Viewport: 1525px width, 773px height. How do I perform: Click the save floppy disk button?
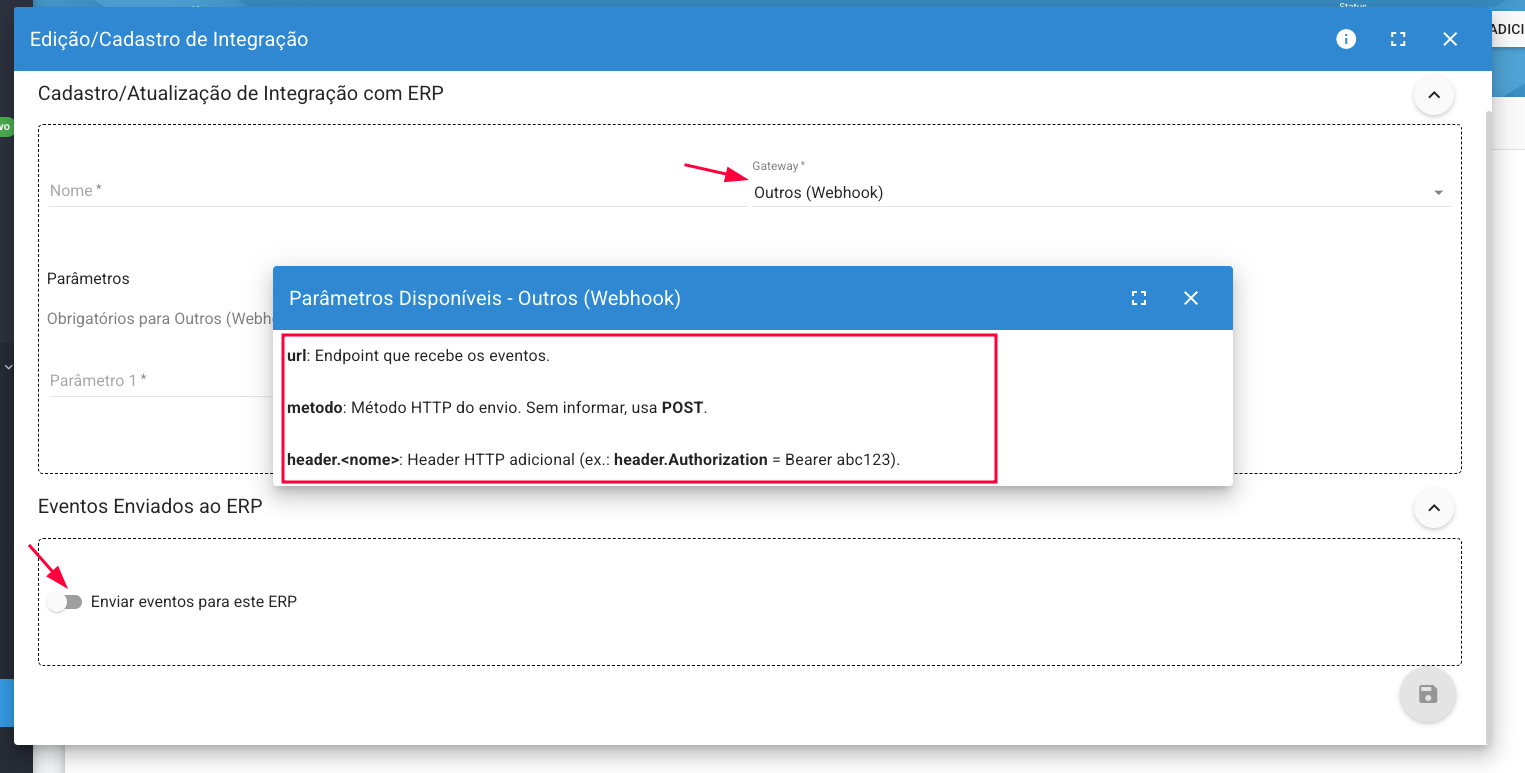click(x=1428, y=694)
